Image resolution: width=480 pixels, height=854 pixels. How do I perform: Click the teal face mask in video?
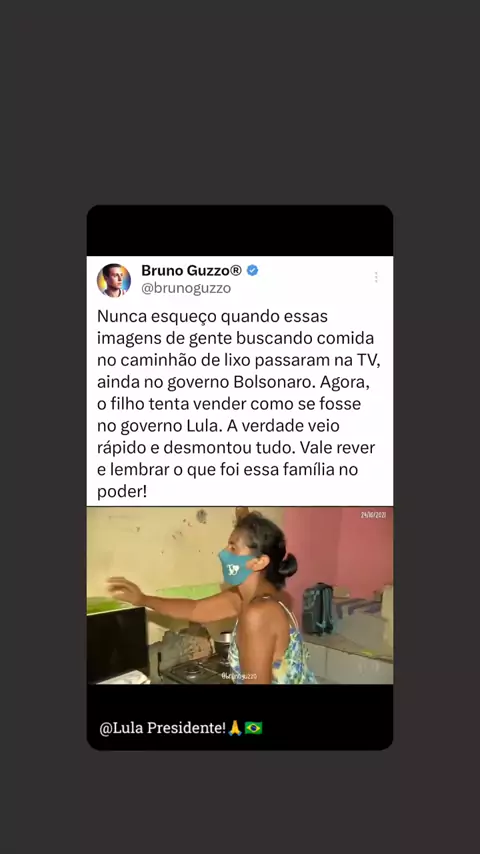[236, 567]
